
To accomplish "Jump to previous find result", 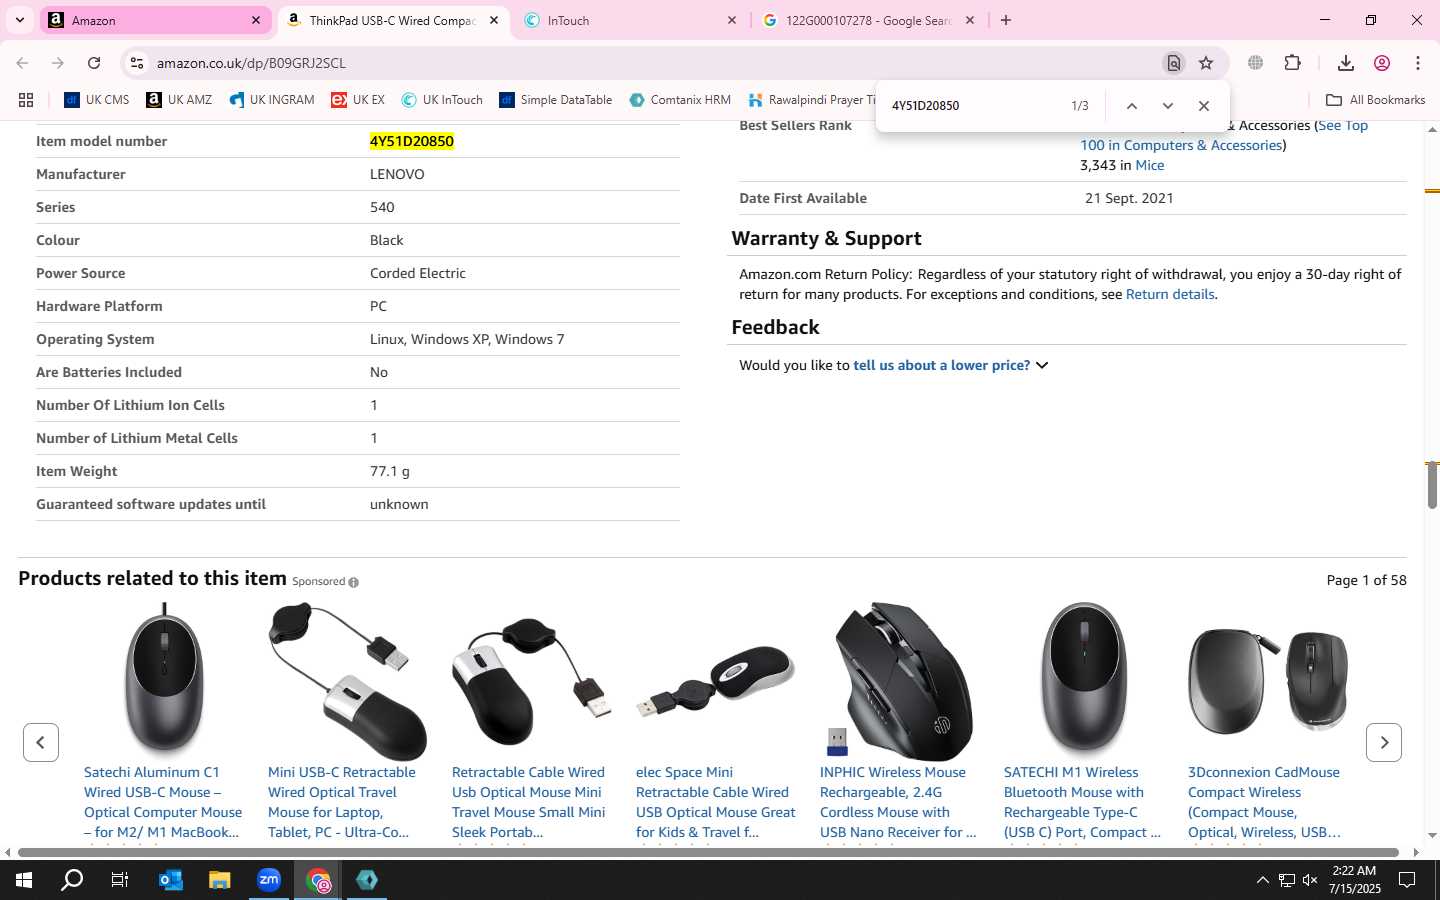I will click(1131, 106).
